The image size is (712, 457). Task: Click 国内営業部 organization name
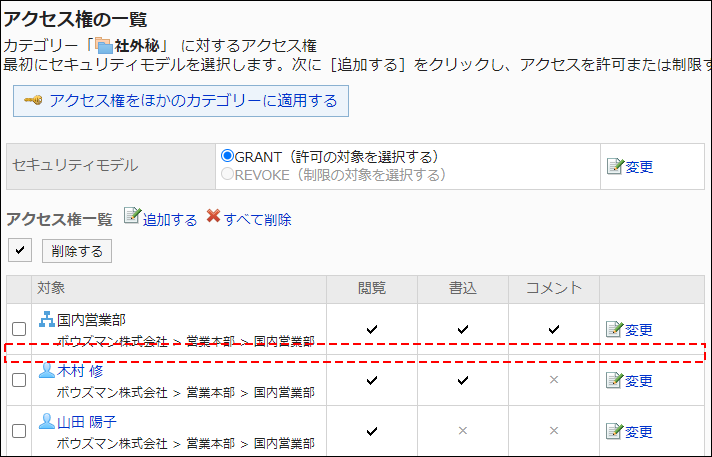click(x=91, y=320)
